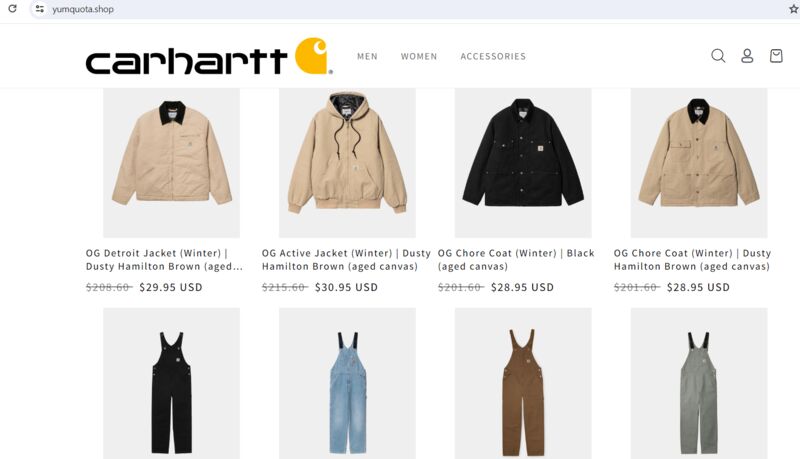
Task: Open OG Detroit Jacket (Winter) product link
Action: [x=164, y=260]
